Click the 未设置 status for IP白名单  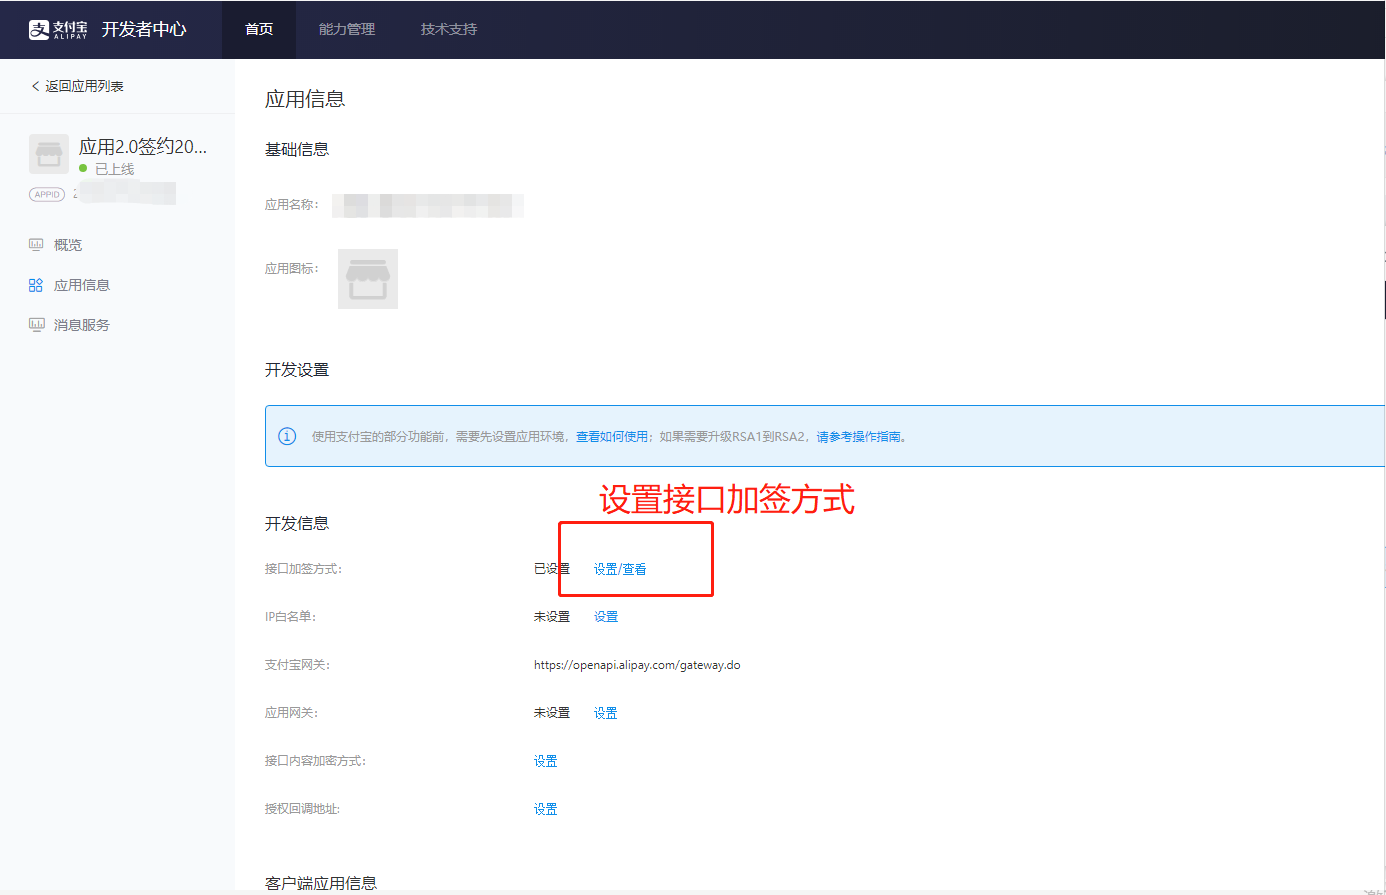click(552, 617)
